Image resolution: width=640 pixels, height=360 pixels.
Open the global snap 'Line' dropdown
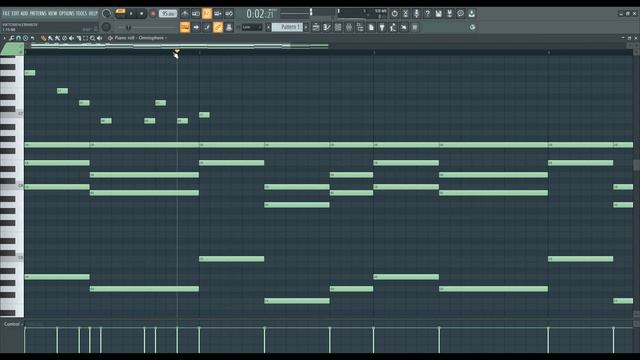[251, 27]
